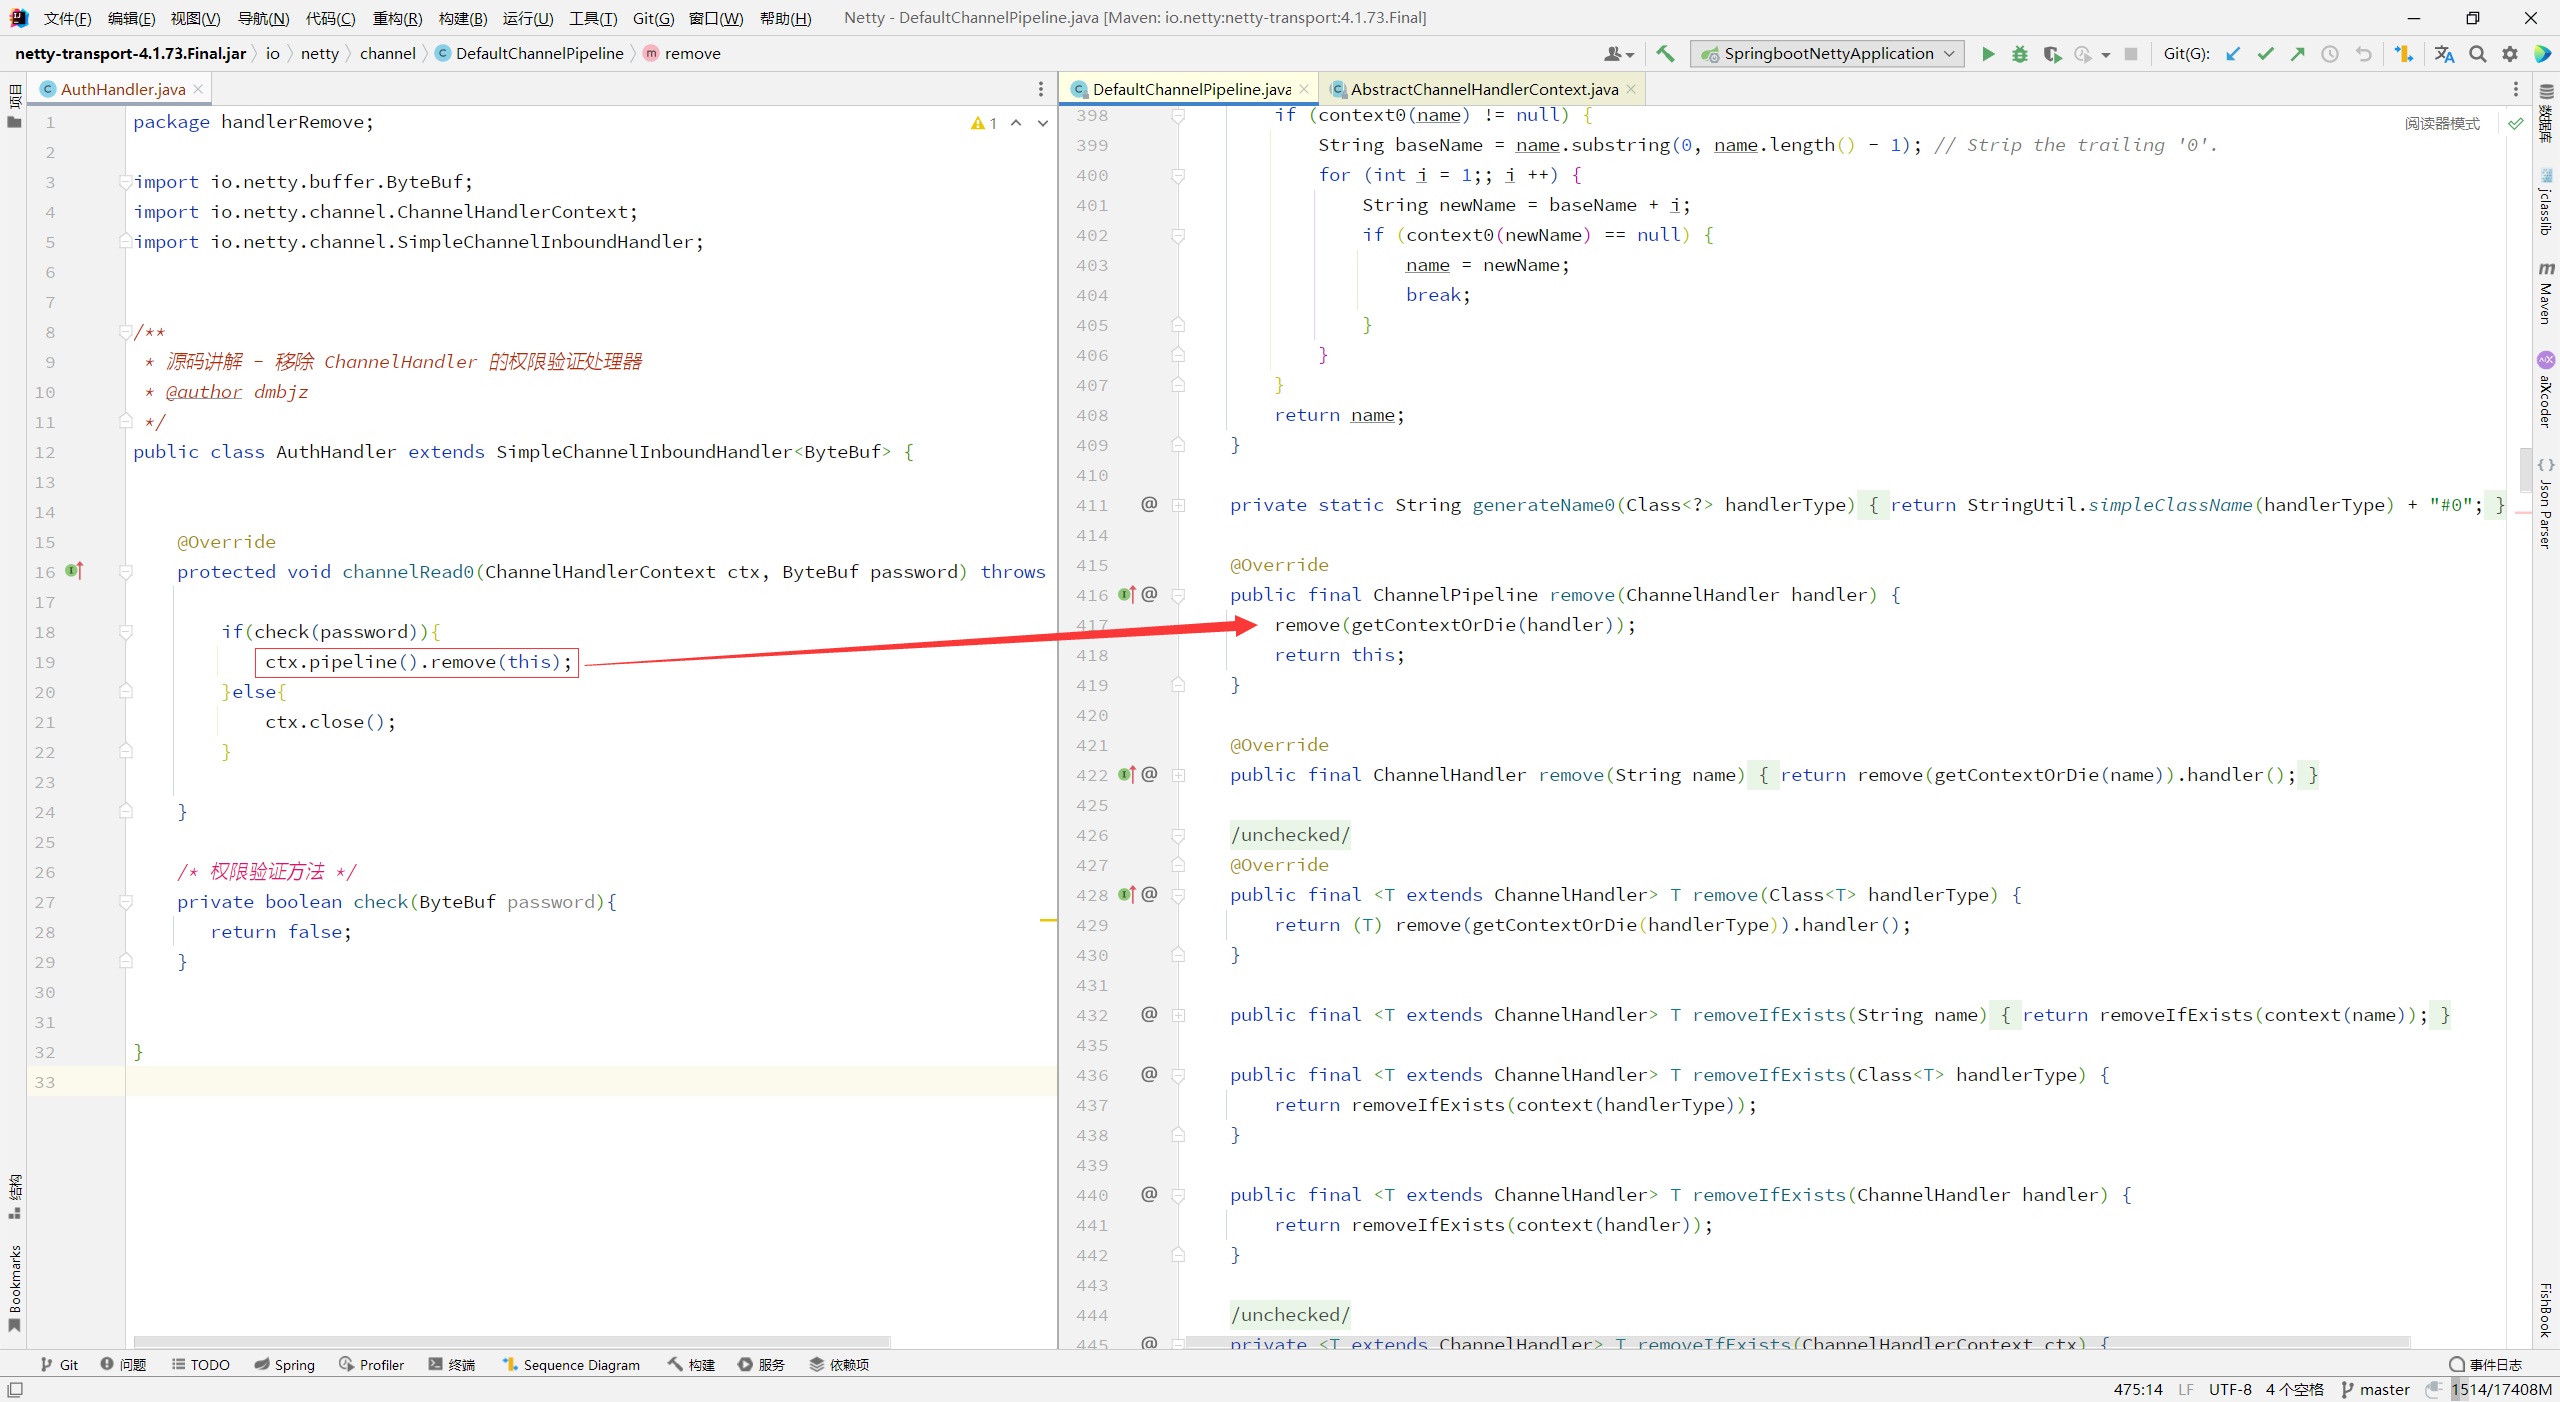This screenshot has width=2560, height=1402.
Task: Show Git history clock icon
Action: point(2330,54)
